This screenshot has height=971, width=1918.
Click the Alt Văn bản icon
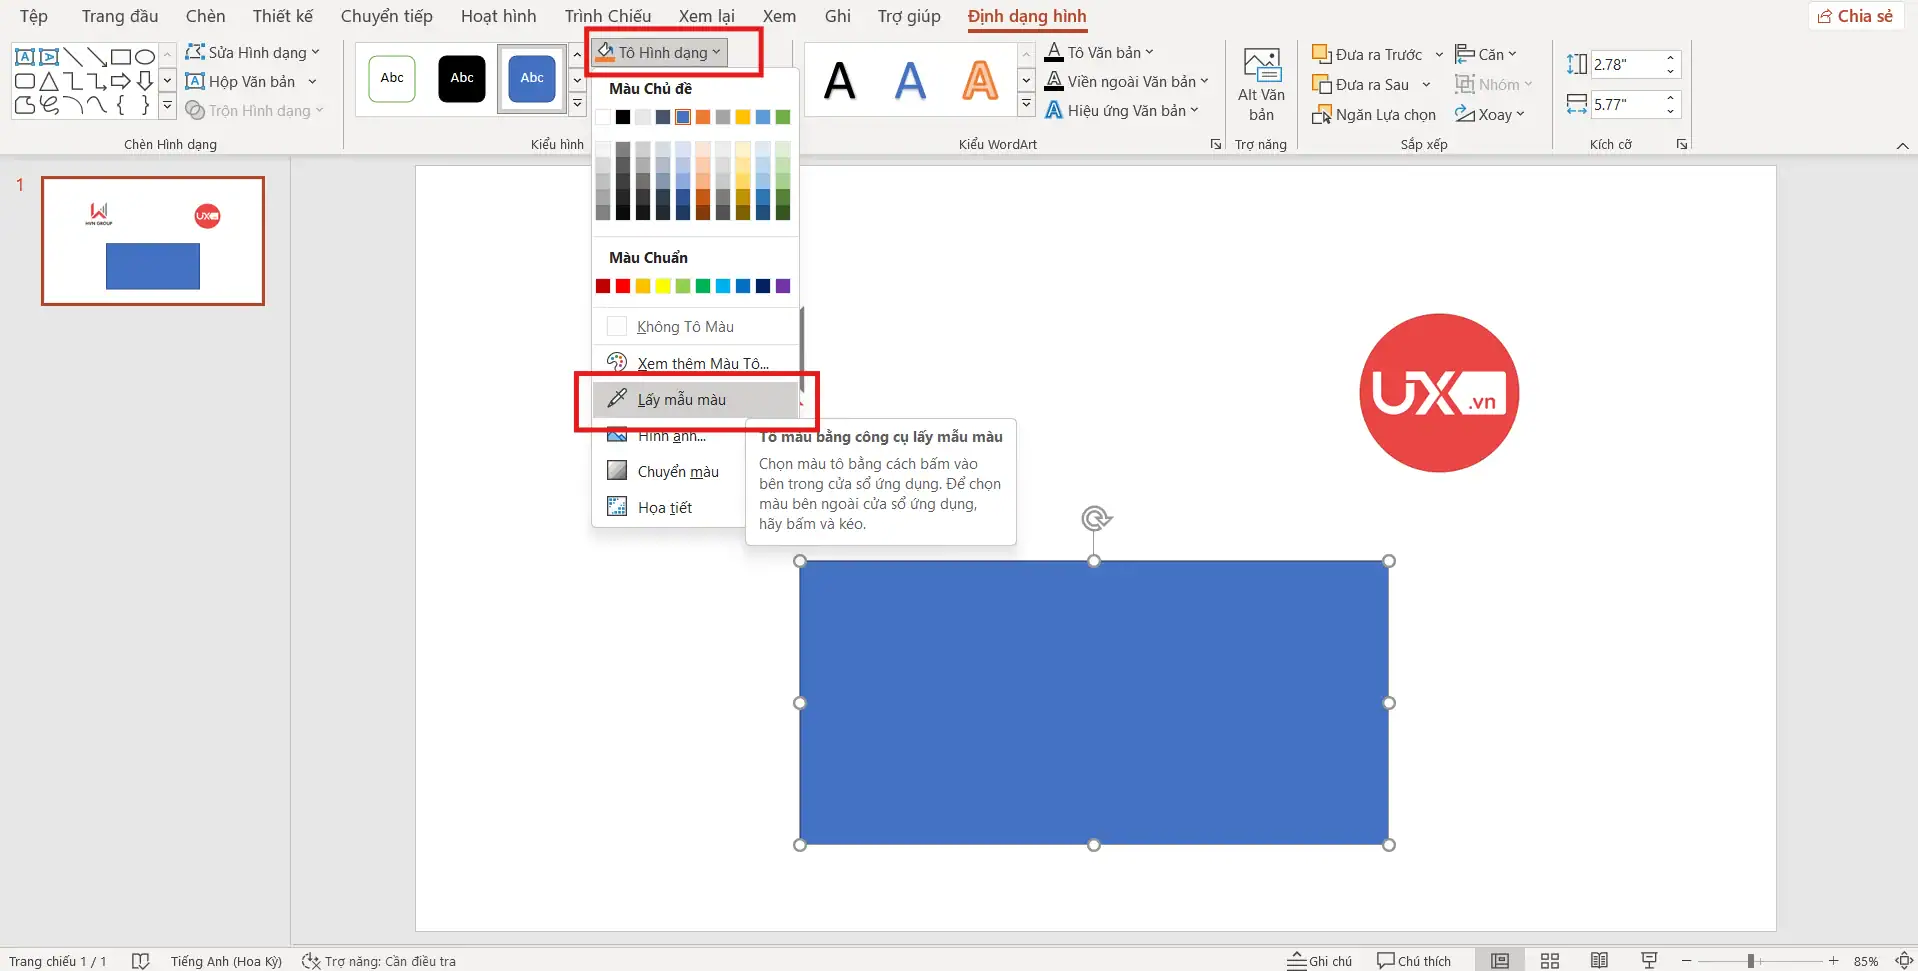point(1261,80)
